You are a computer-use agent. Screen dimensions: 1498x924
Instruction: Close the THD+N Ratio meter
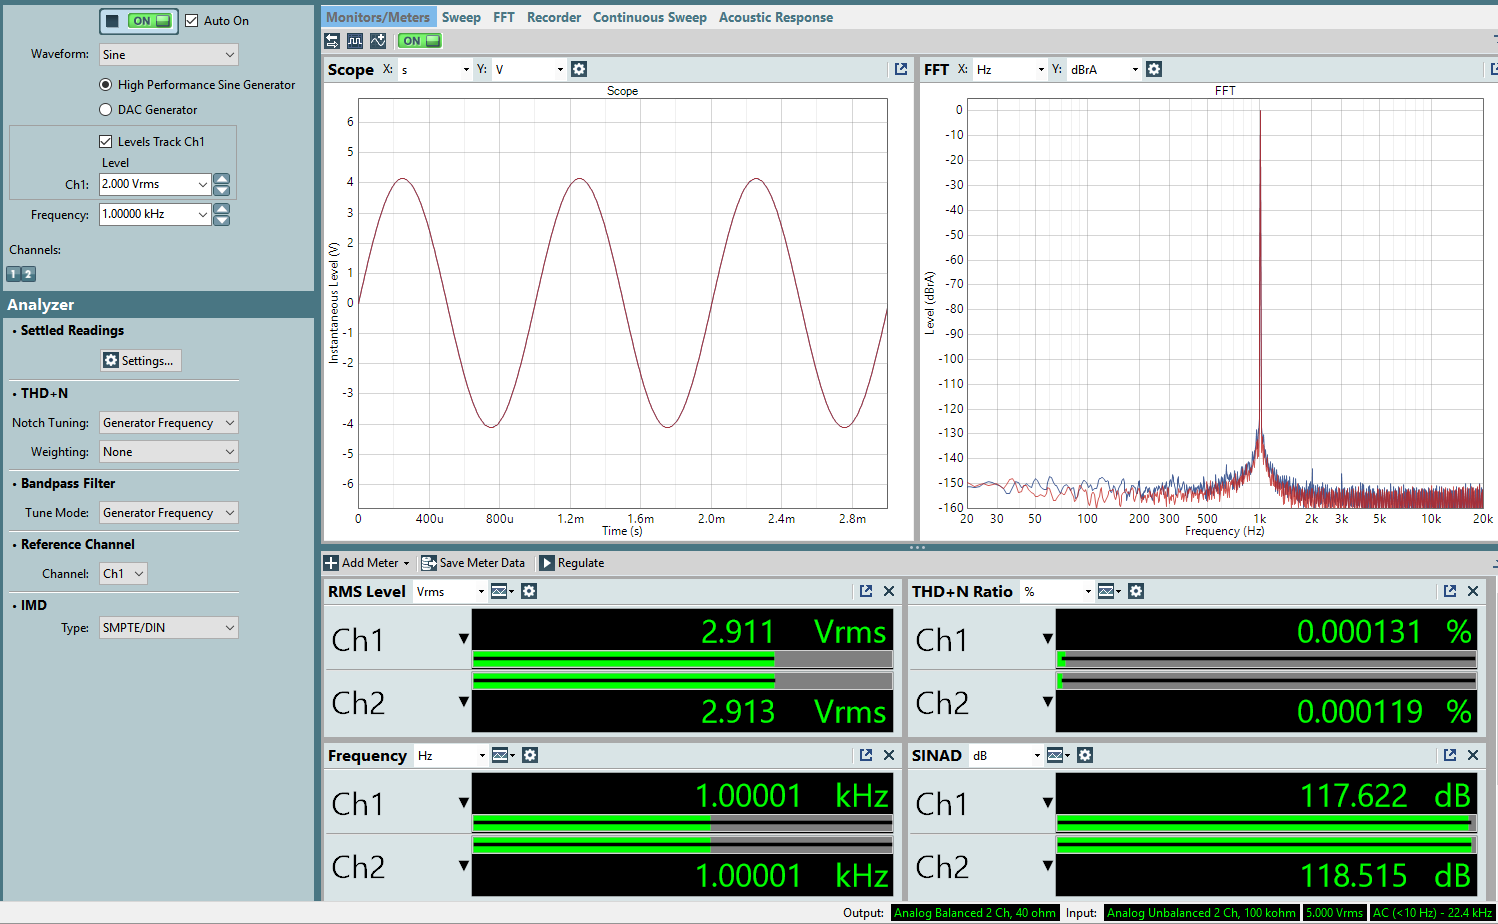(x=1473, y=591)
